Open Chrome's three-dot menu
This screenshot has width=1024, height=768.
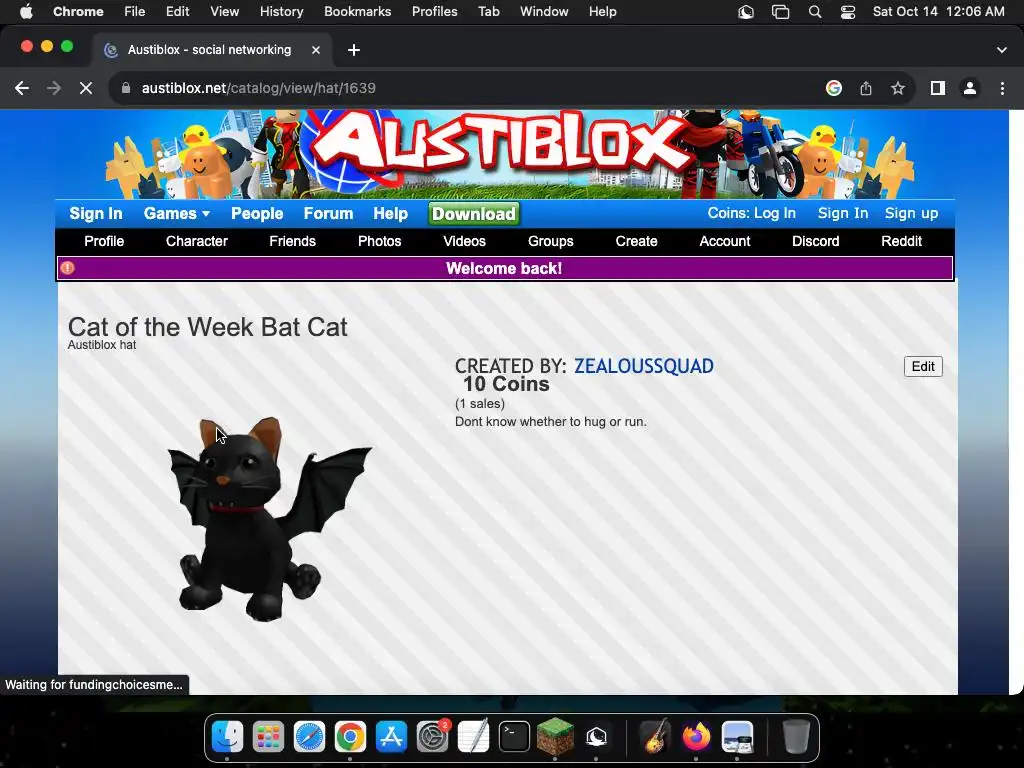point(1002,88)
